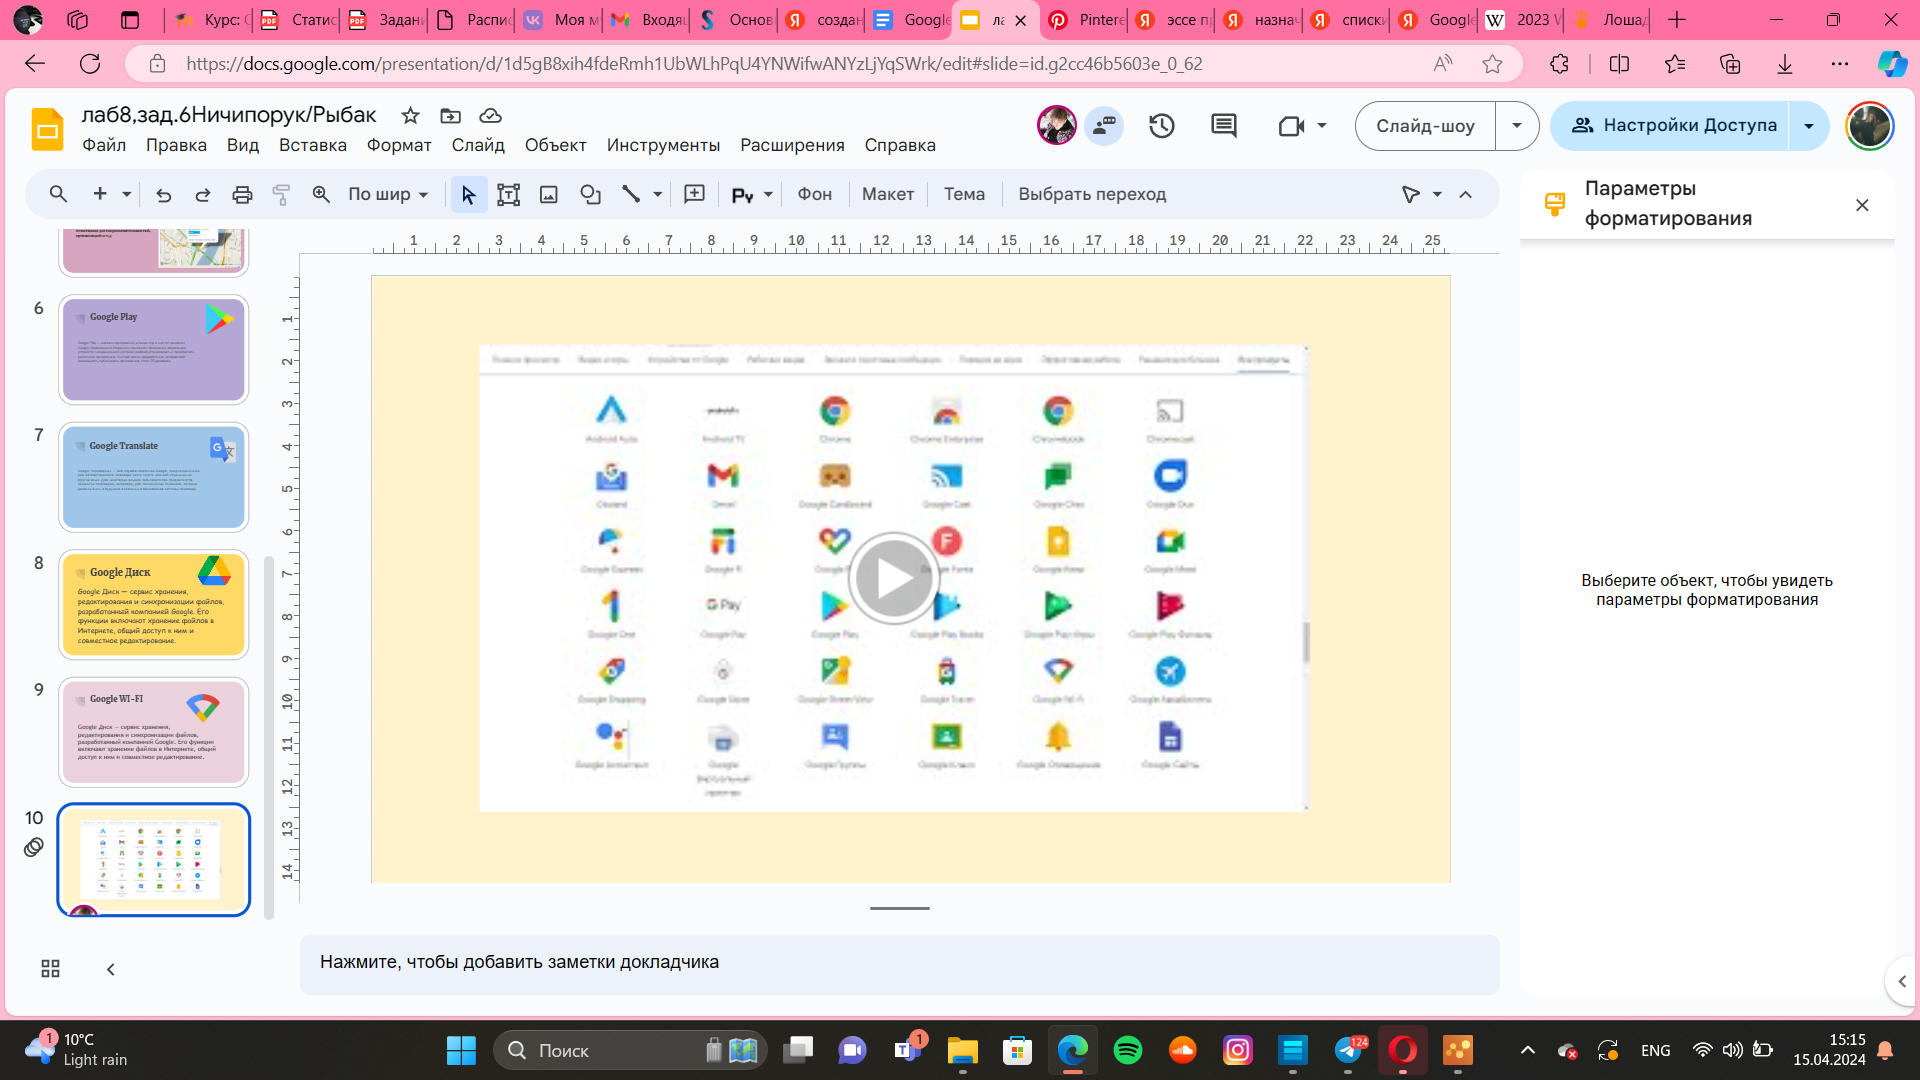Screen dimensions: 1920x1080
Task: Expand the side panel arrow
Action: [x=1902, y=982]
